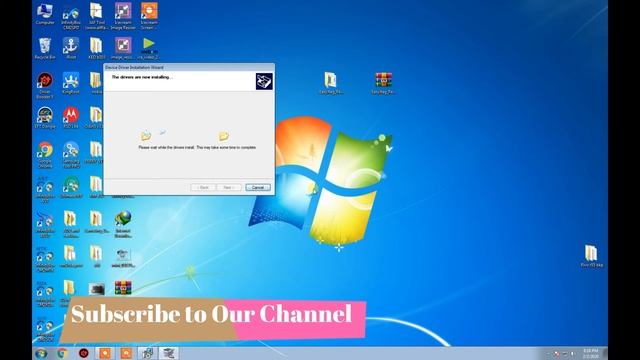
Task: Open the Internet Download Manager globe icon
Action: (x=123, y=224)
